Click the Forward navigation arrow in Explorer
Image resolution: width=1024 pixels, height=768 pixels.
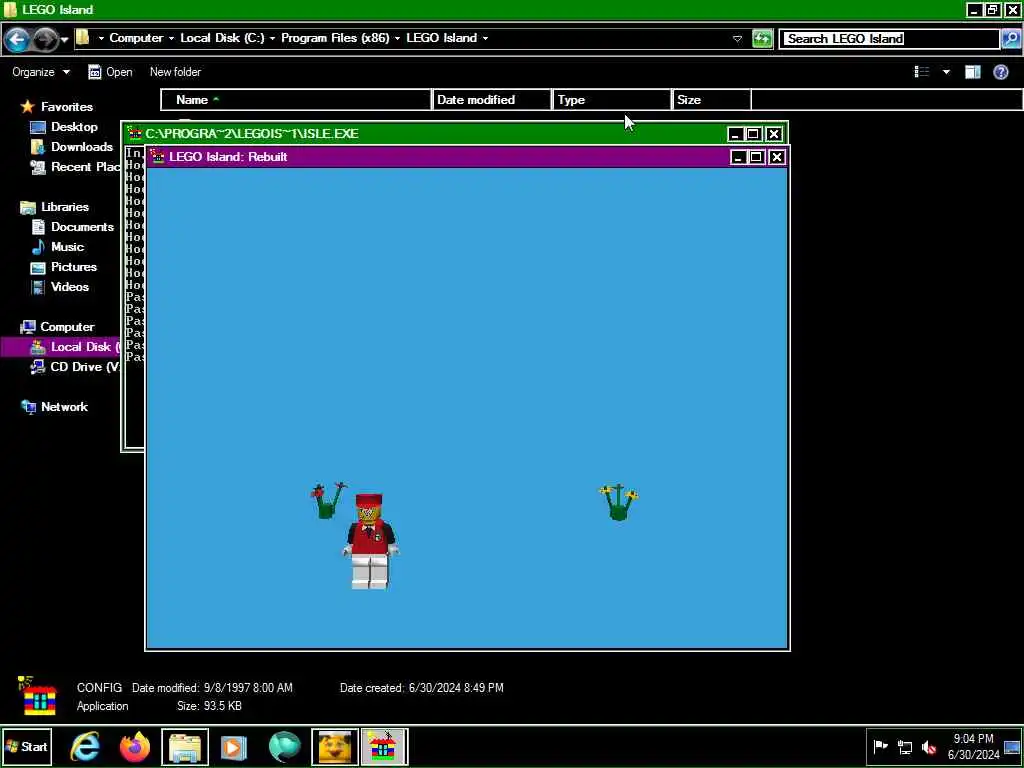[x=44, y=40]
